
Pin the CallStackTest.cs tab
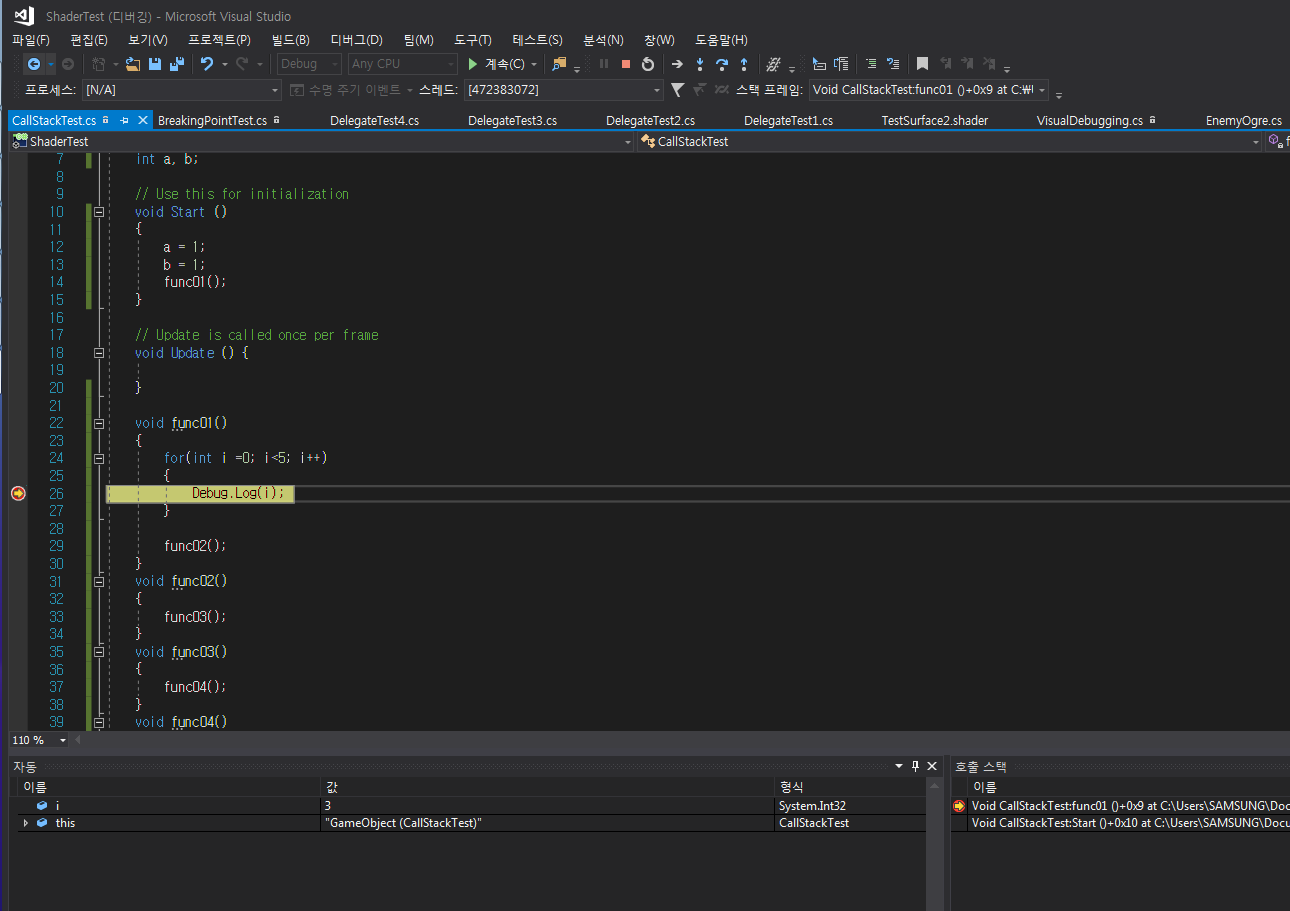pos(124,120)
